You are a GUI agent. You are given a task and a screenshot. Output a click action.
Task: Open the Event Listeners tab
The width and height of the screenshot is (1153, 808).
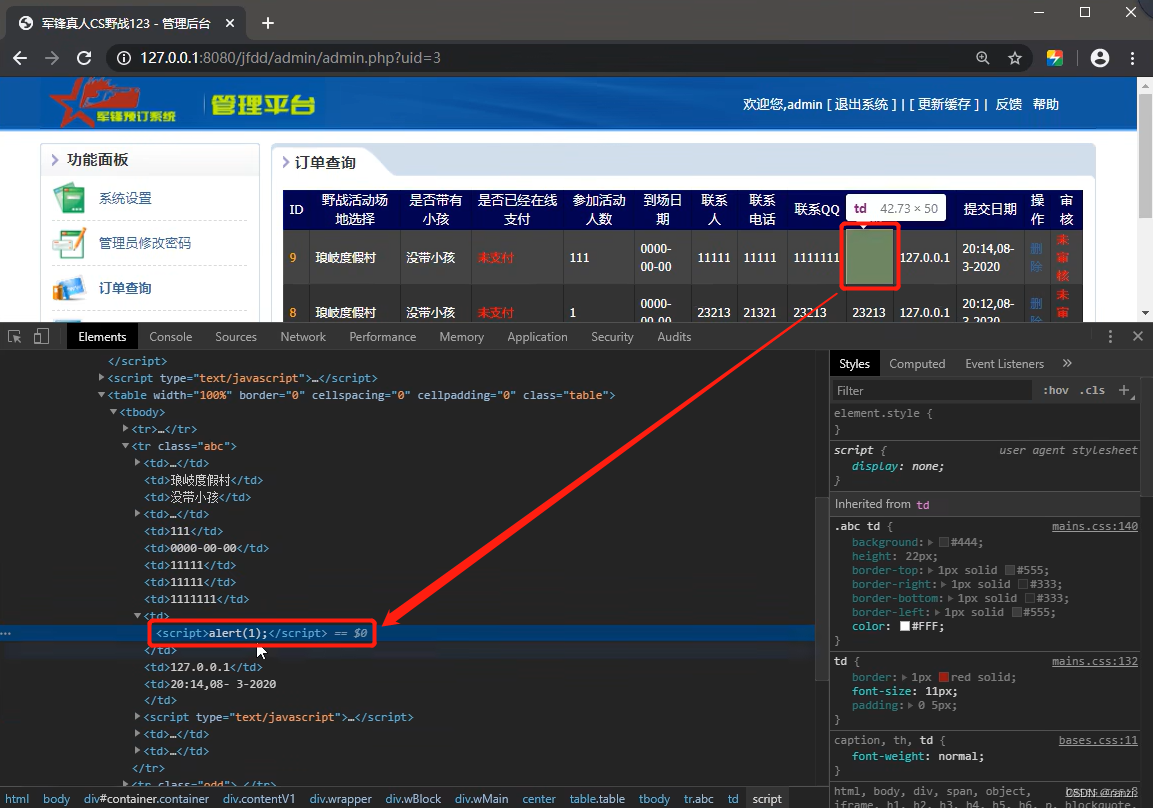(1004, 364)
